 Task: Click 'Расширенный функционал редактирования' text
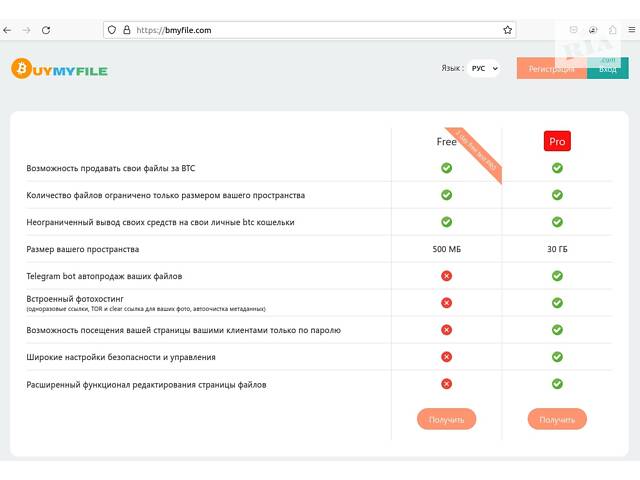pos(146,384)
